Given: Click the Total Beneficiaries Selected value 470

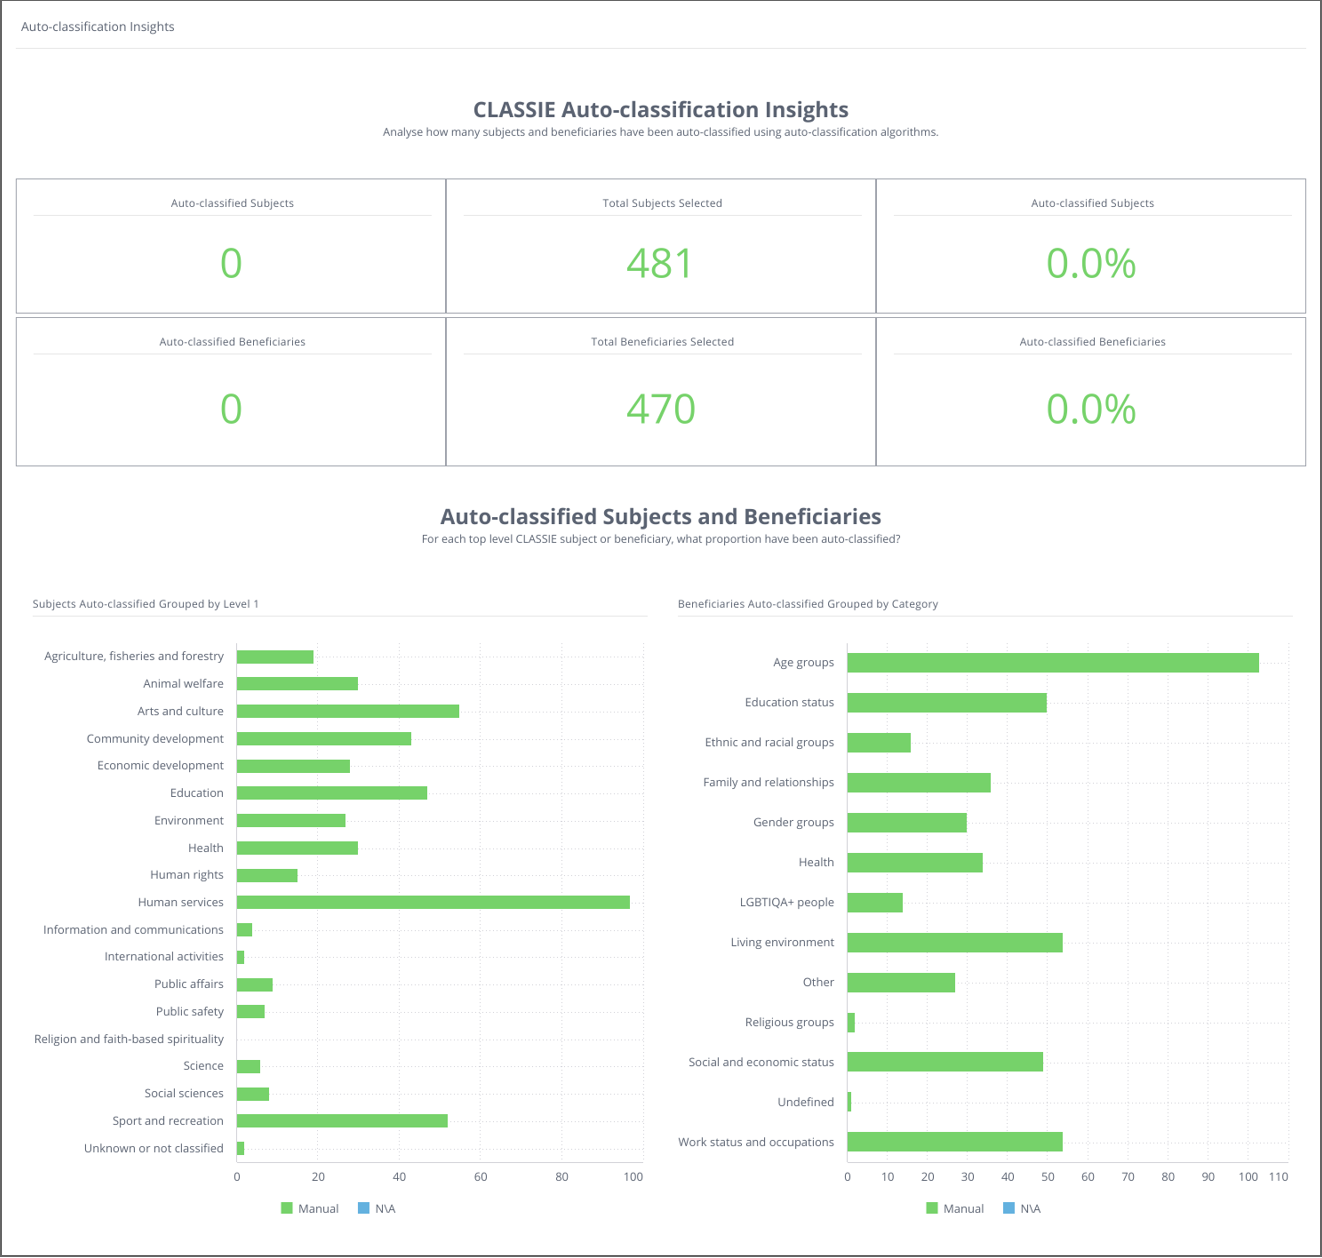Looking at the screenshot, I should (x=660, y=409).
